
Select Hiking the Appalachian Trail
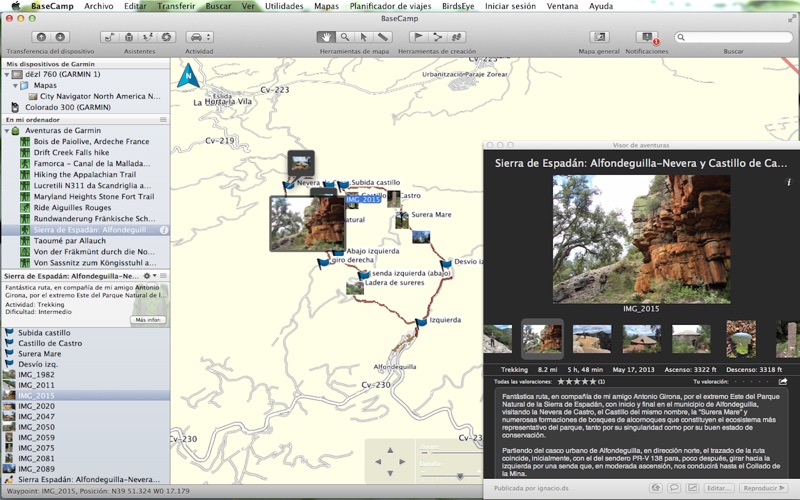(85, 174)
